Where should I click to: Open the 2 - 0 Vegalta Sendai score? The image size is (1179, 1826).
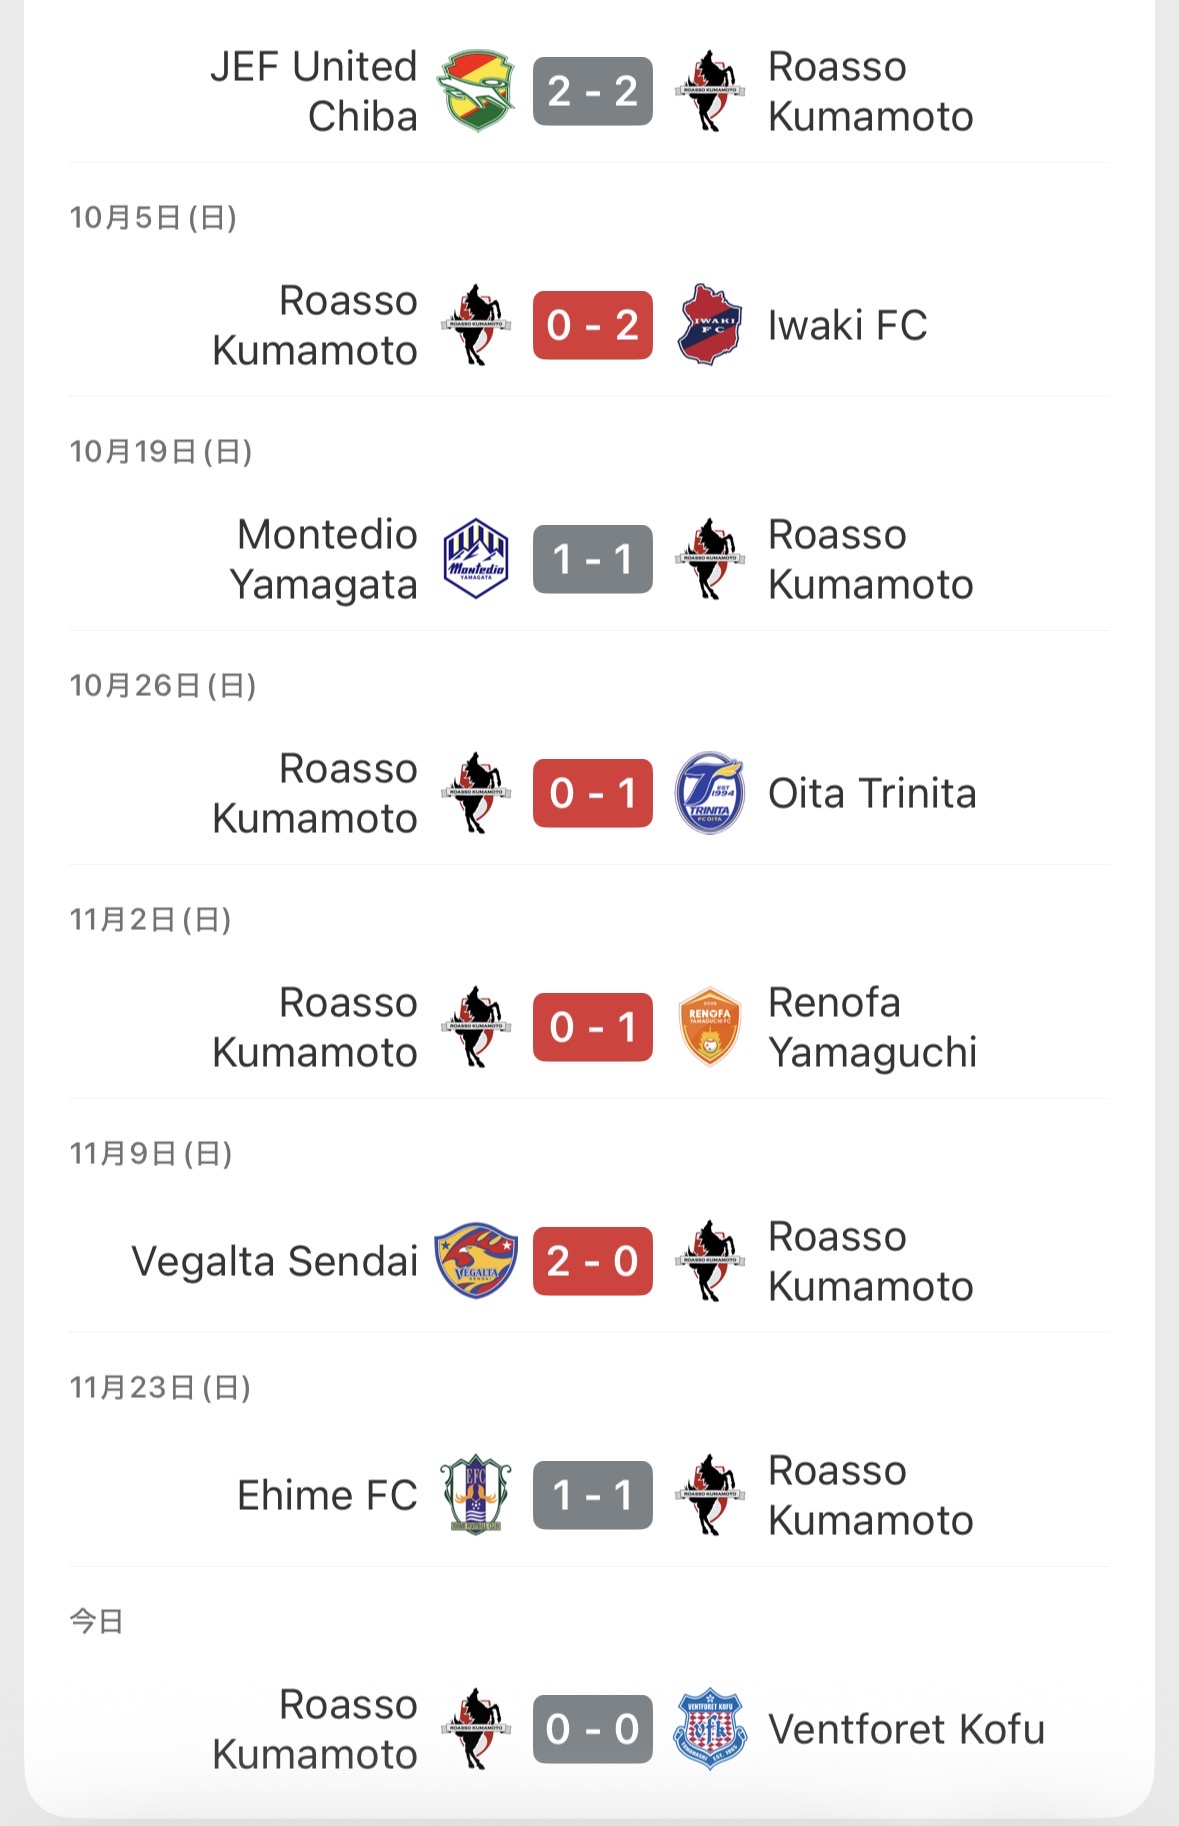pos(592,1261)
